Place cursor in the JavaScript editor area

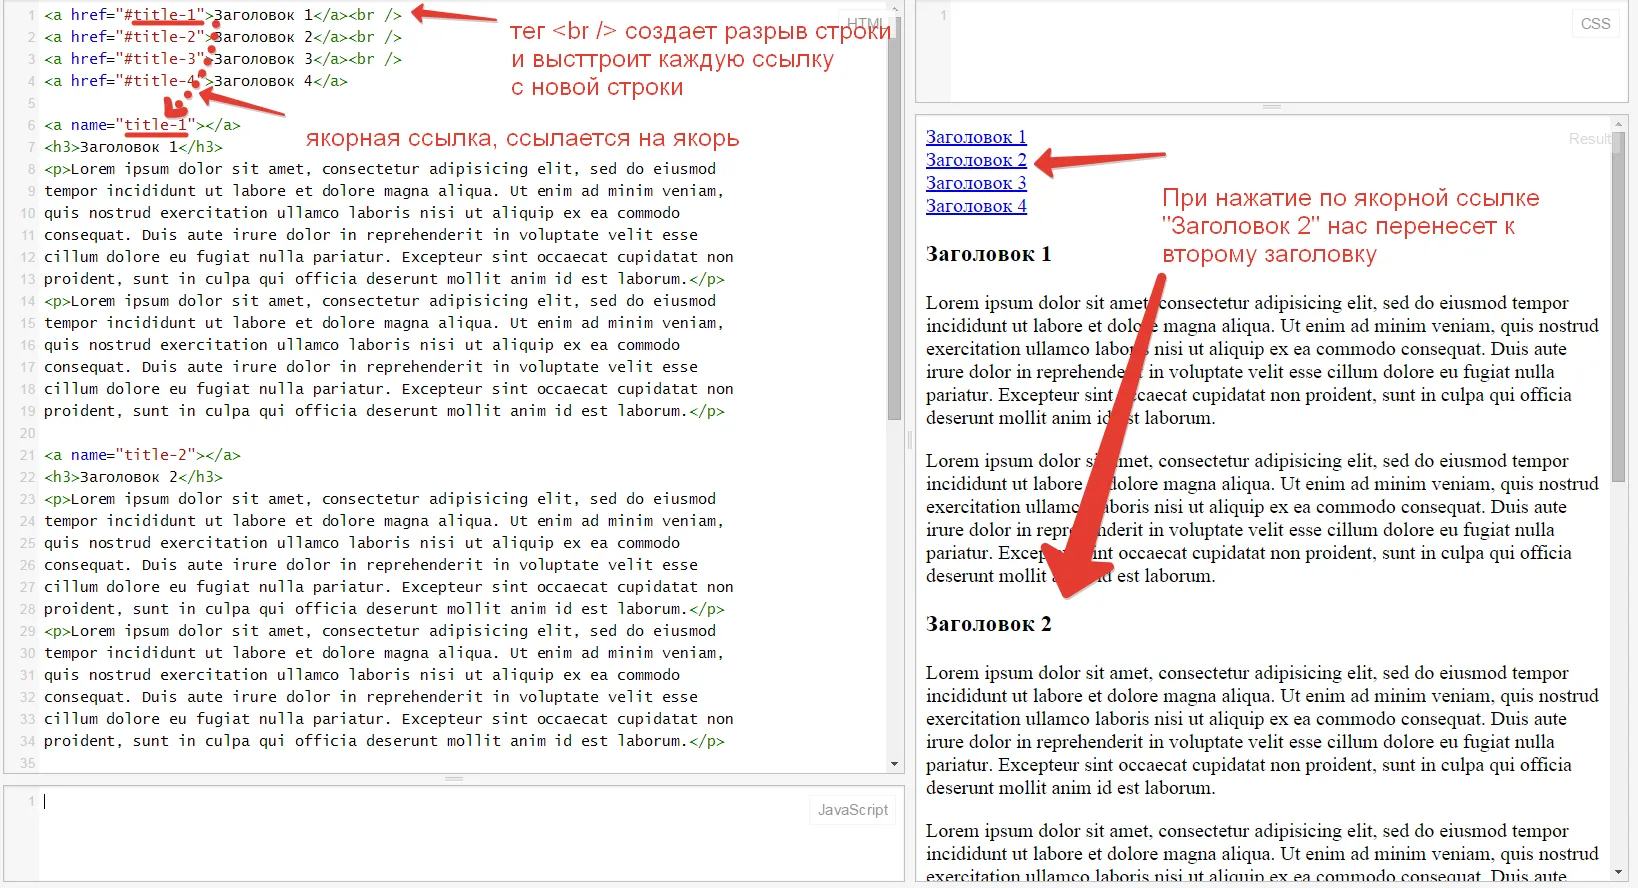(470, 834)
